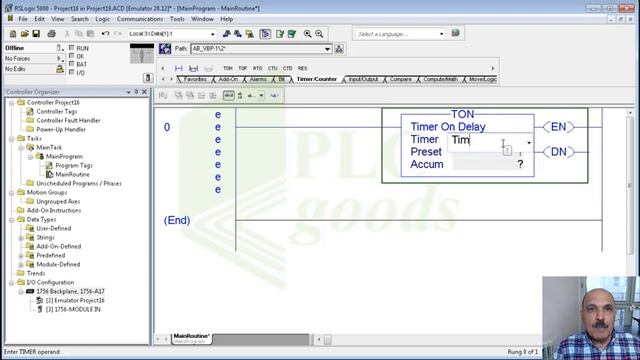Viewport: 640px width, 360px height.
Task: Open the Select a language dropdown
Action: (442, 34)
